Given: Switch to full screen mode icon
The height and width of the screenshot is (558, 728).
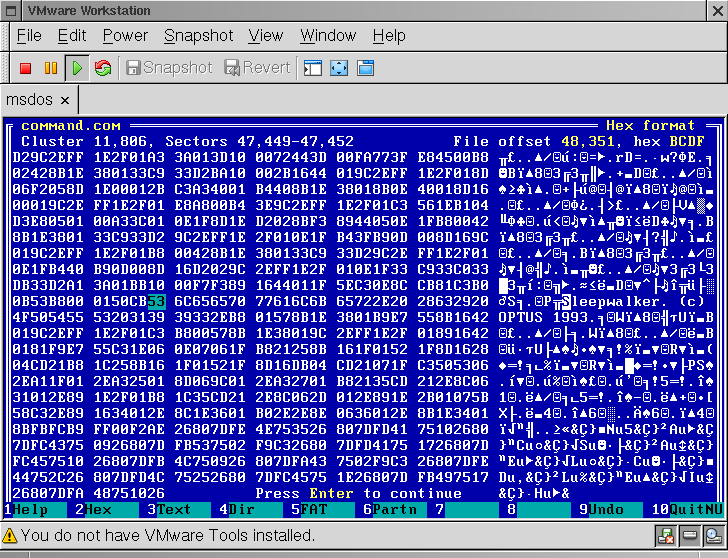Looking at the screenshot, I should coord(339,68).
